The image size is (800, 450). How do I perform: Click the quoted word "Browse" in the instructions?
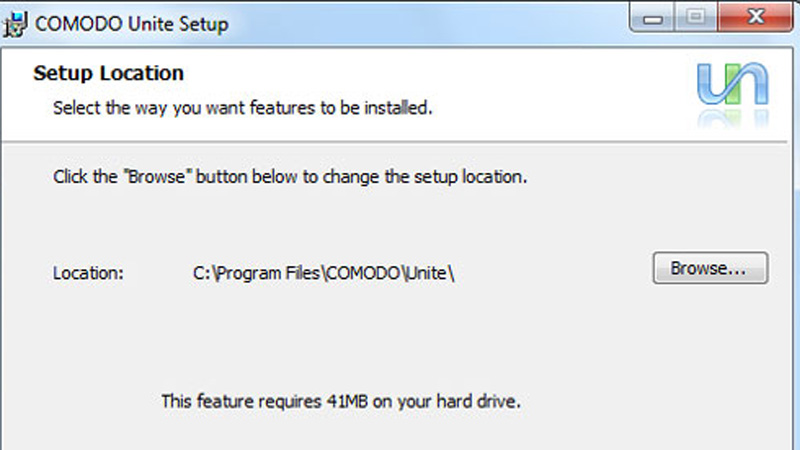click(157, 177)
